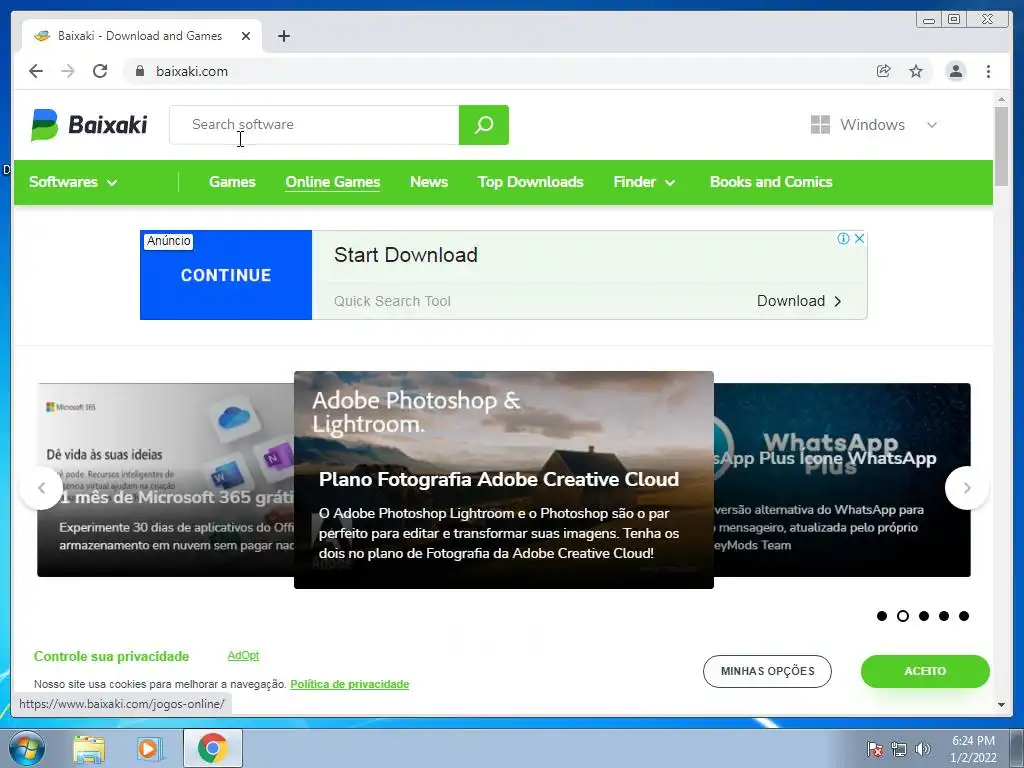Click the ACEITO cookie button
The image size is (1024, 768).
[925, 671]
